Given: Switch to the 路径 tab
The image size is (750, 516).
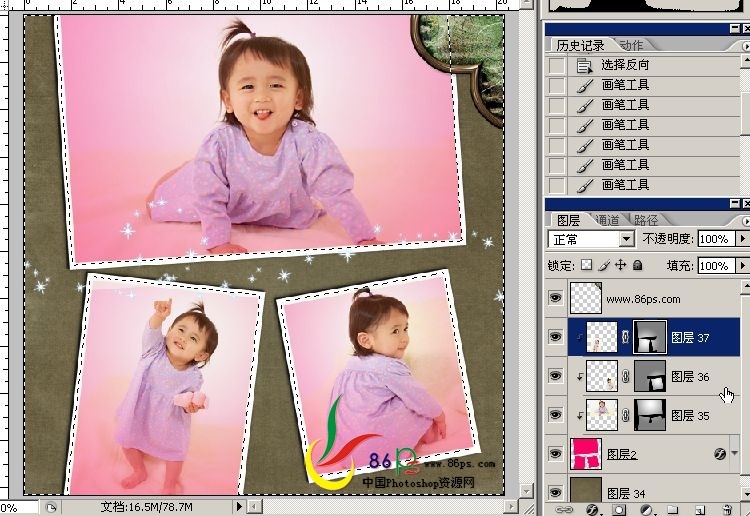Looking at the screenshot, I should pyautogui.click(x=646, y=220).
